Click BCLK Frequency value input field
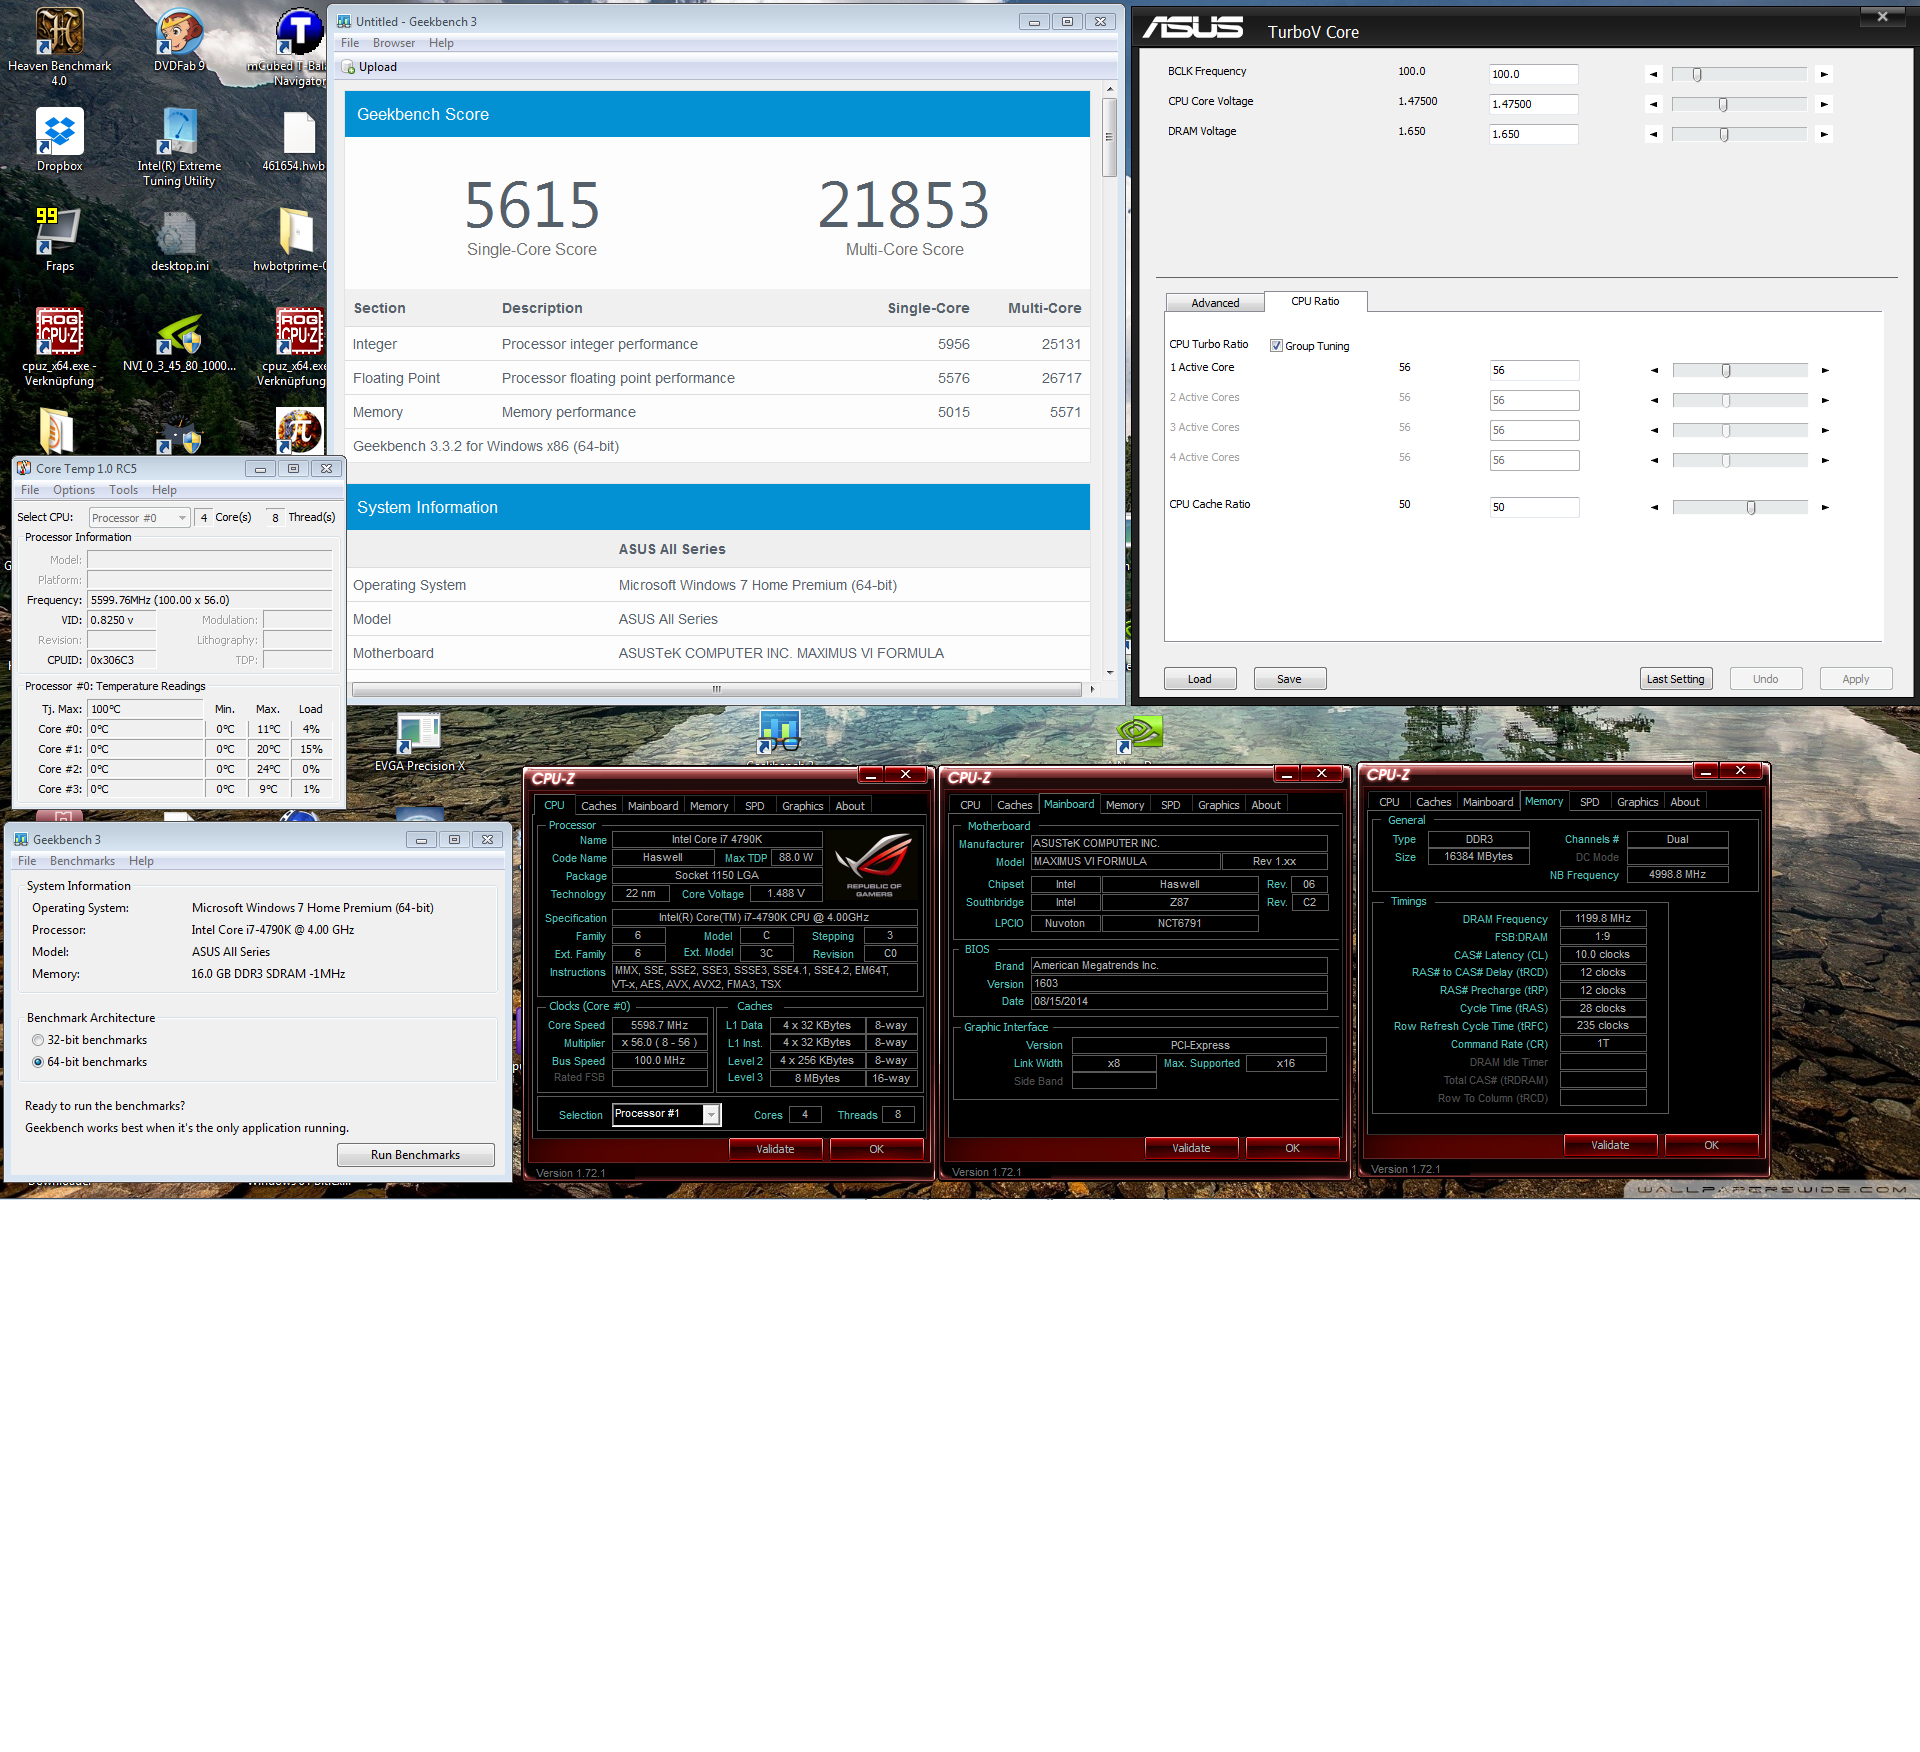The height and width of the screenshot is (1752, 1920). pyautogui.click(x=1533, y=74)
